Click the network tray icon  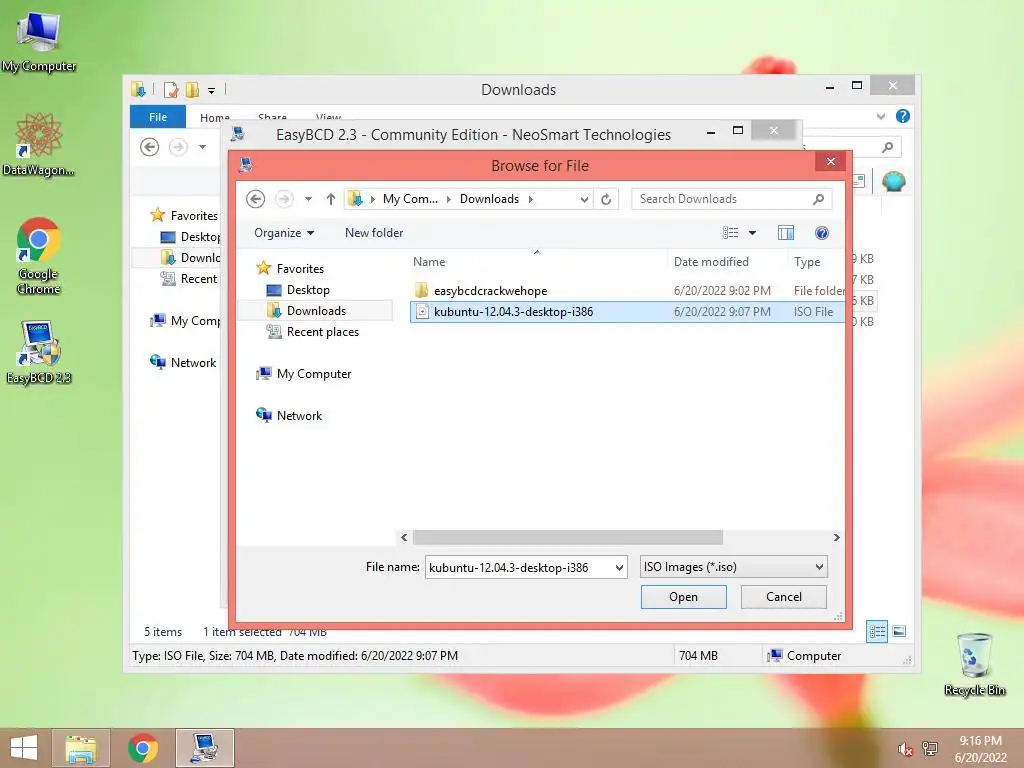(x=930, y=749)
